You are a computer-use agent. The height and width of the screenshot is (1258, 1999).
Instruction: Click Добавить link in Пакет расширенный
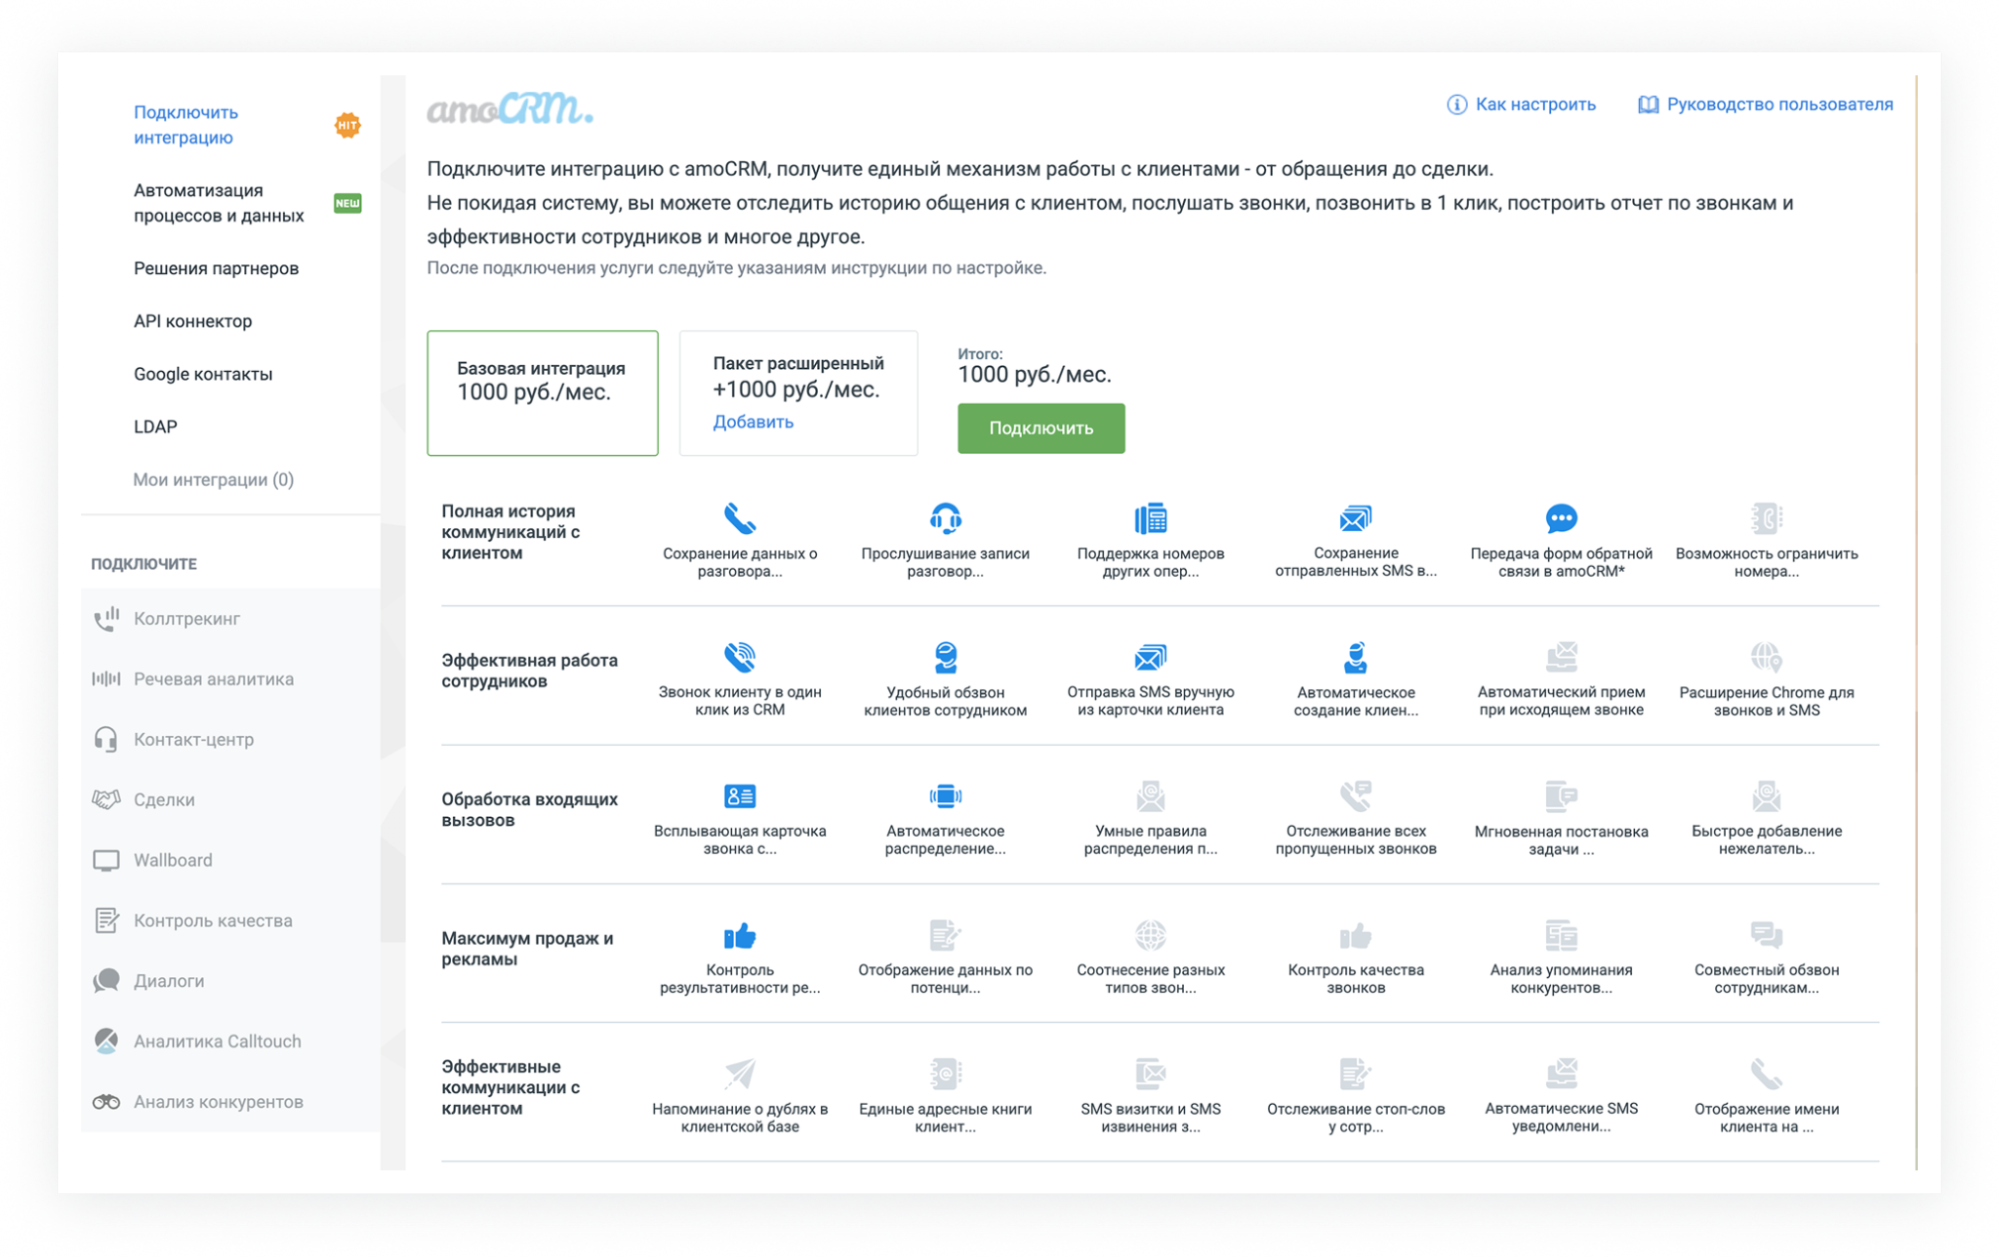coord(753,422)
